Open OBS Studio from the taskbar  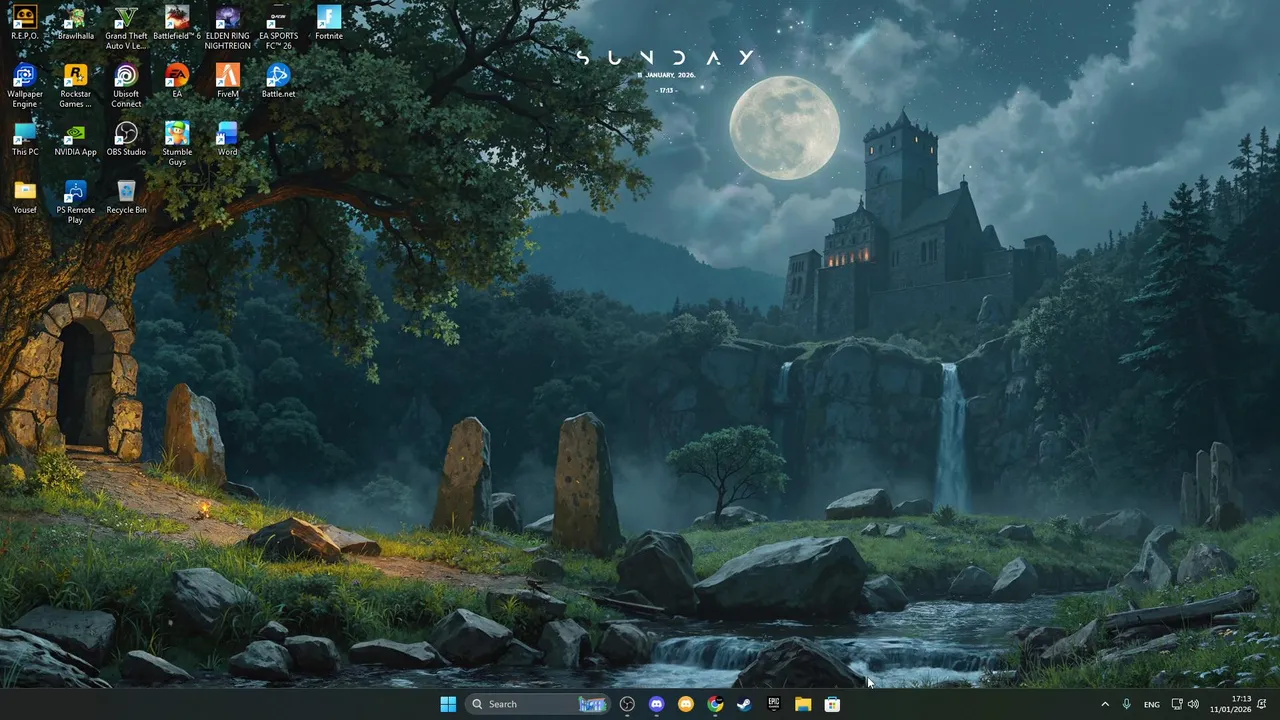[x=627, y=704]
